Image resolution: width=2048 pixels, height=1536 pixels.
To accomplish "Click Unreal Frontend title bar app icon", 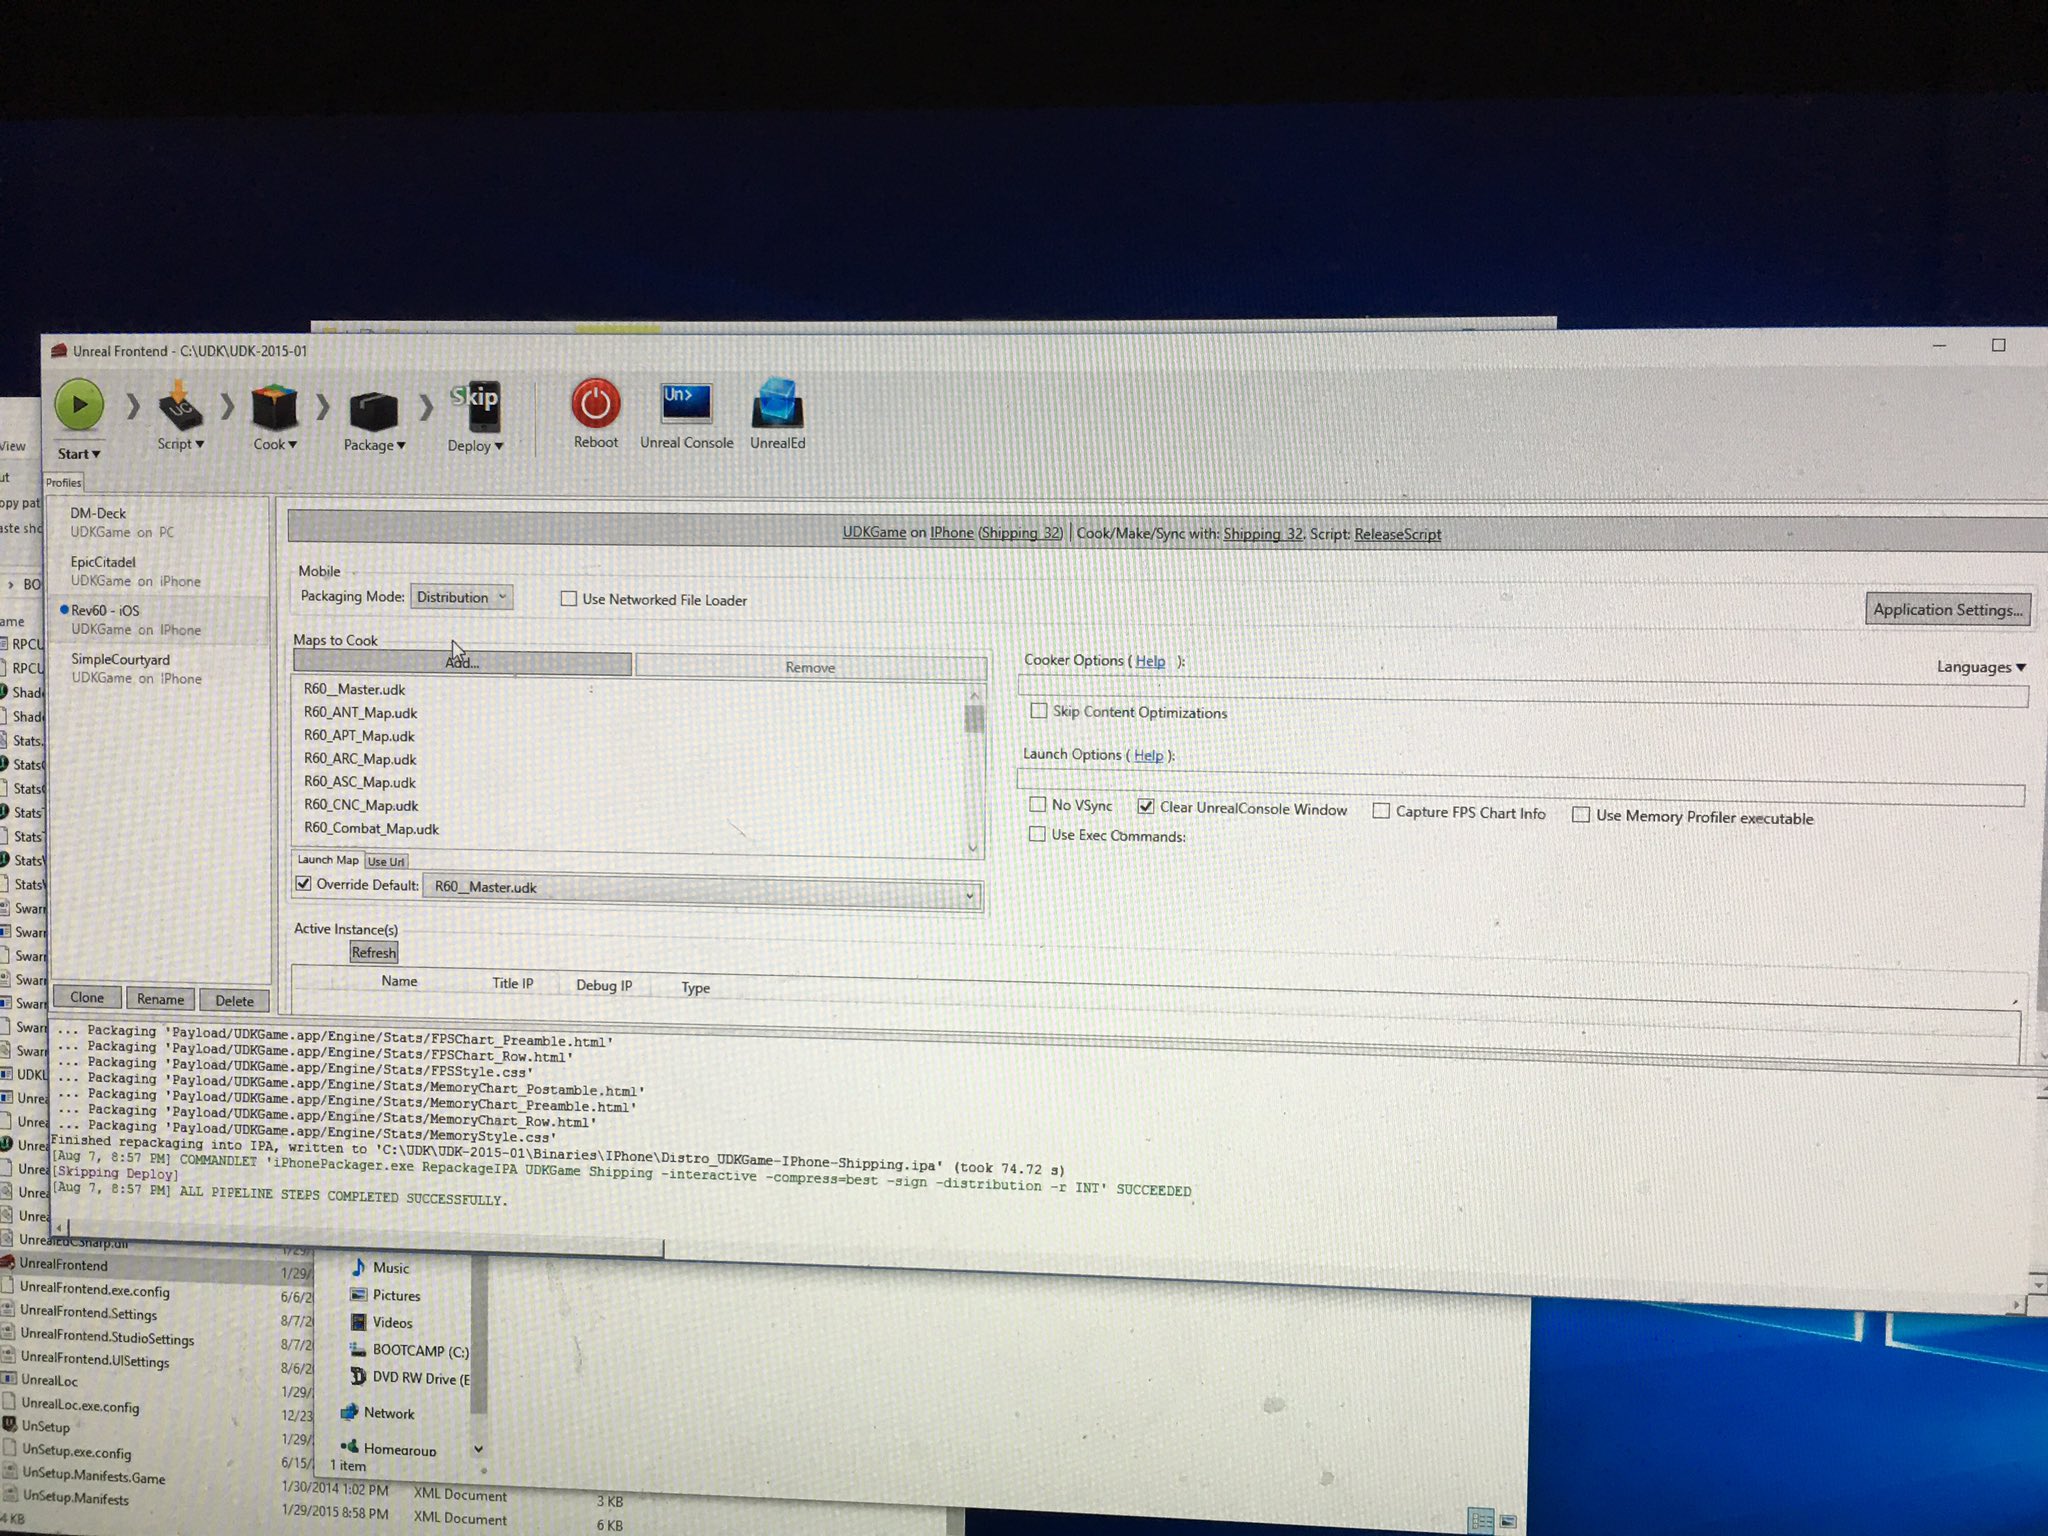I will [59, 350].
